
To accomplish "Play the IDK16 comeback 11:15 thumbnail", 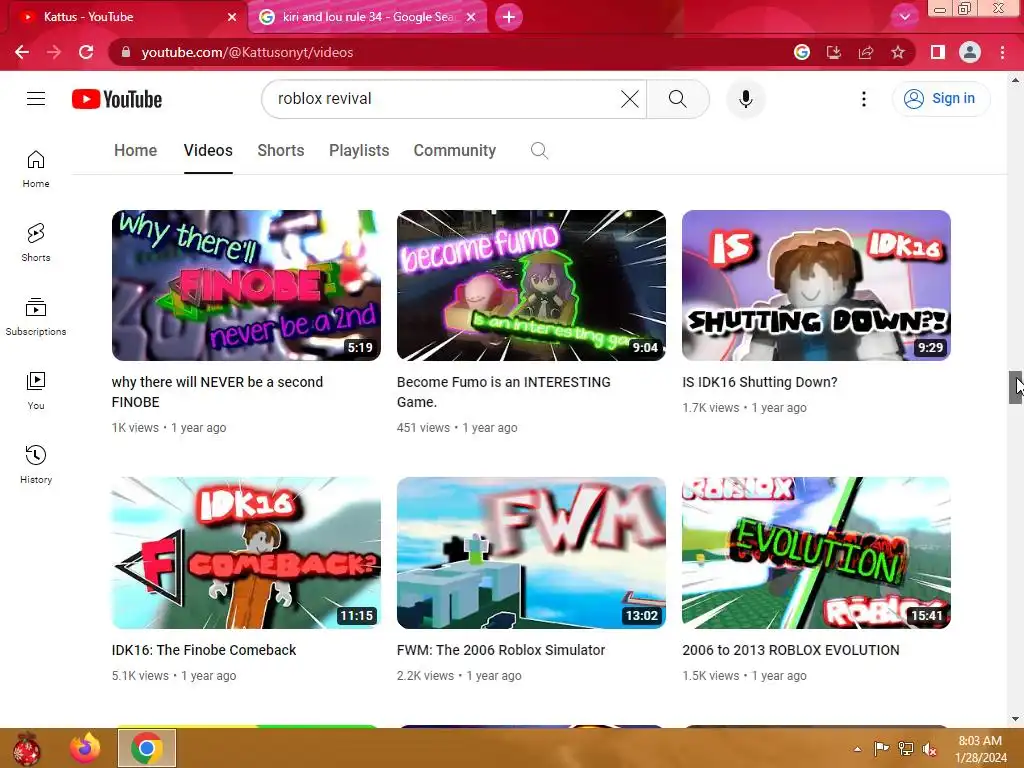I will (x=246, y=552).
